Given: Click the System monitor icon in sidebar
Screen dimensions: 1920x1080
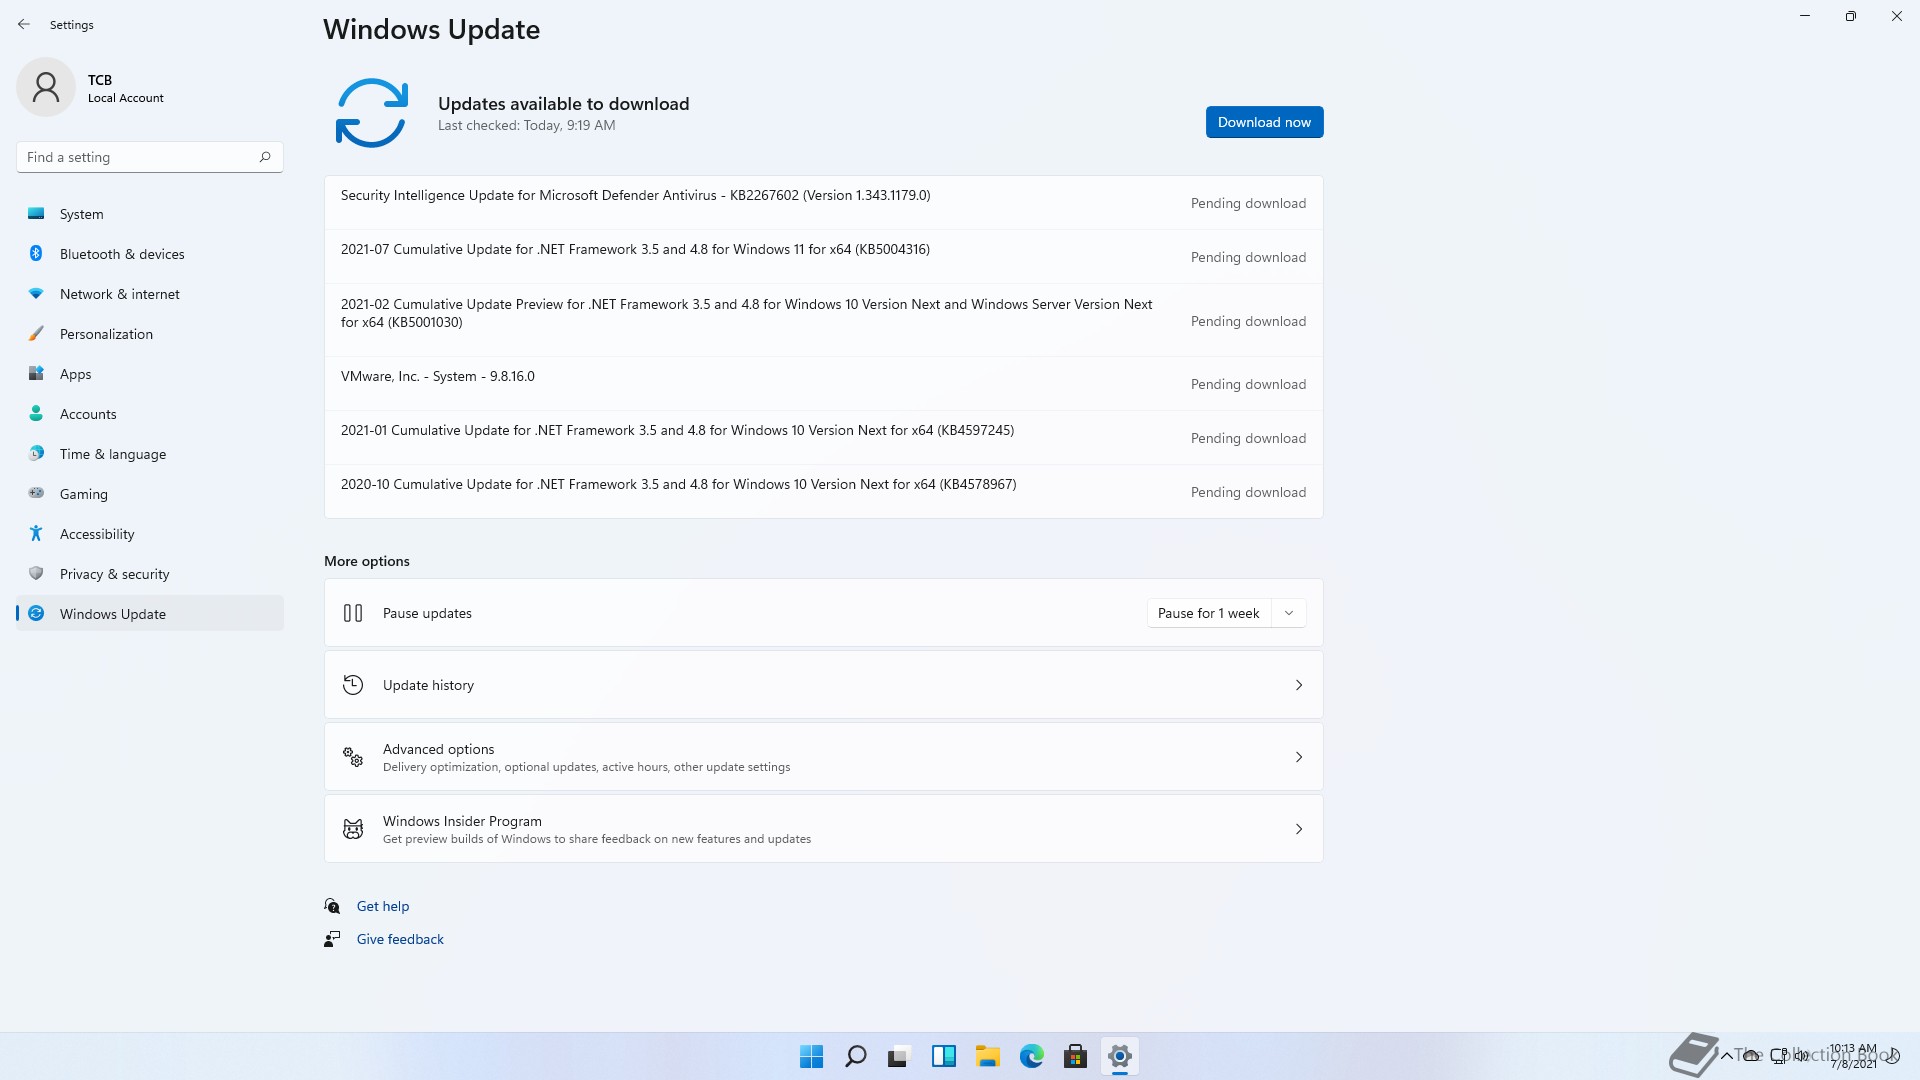Looking at the screenshot, I should [36, 214].
